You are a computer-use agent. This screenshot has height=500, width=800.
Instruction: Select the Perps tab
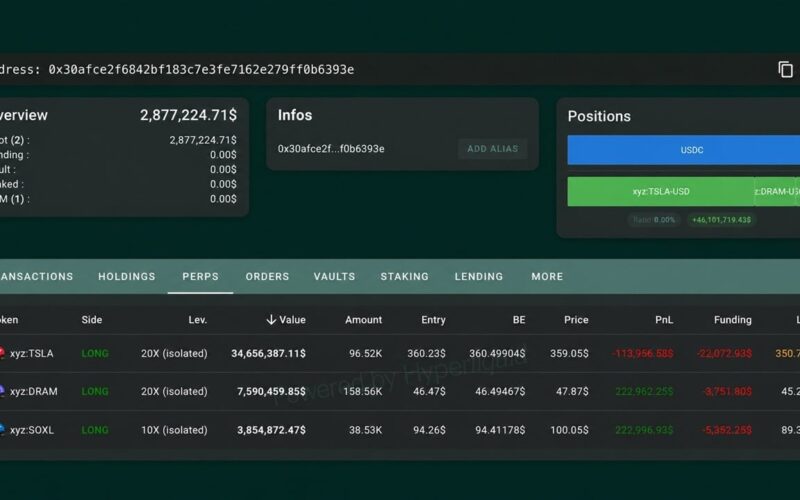coord(201,277)
